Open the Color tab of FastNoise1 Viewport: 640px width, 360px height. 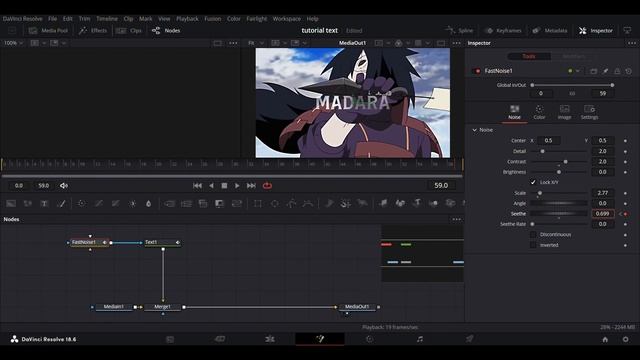coord(539,112)
